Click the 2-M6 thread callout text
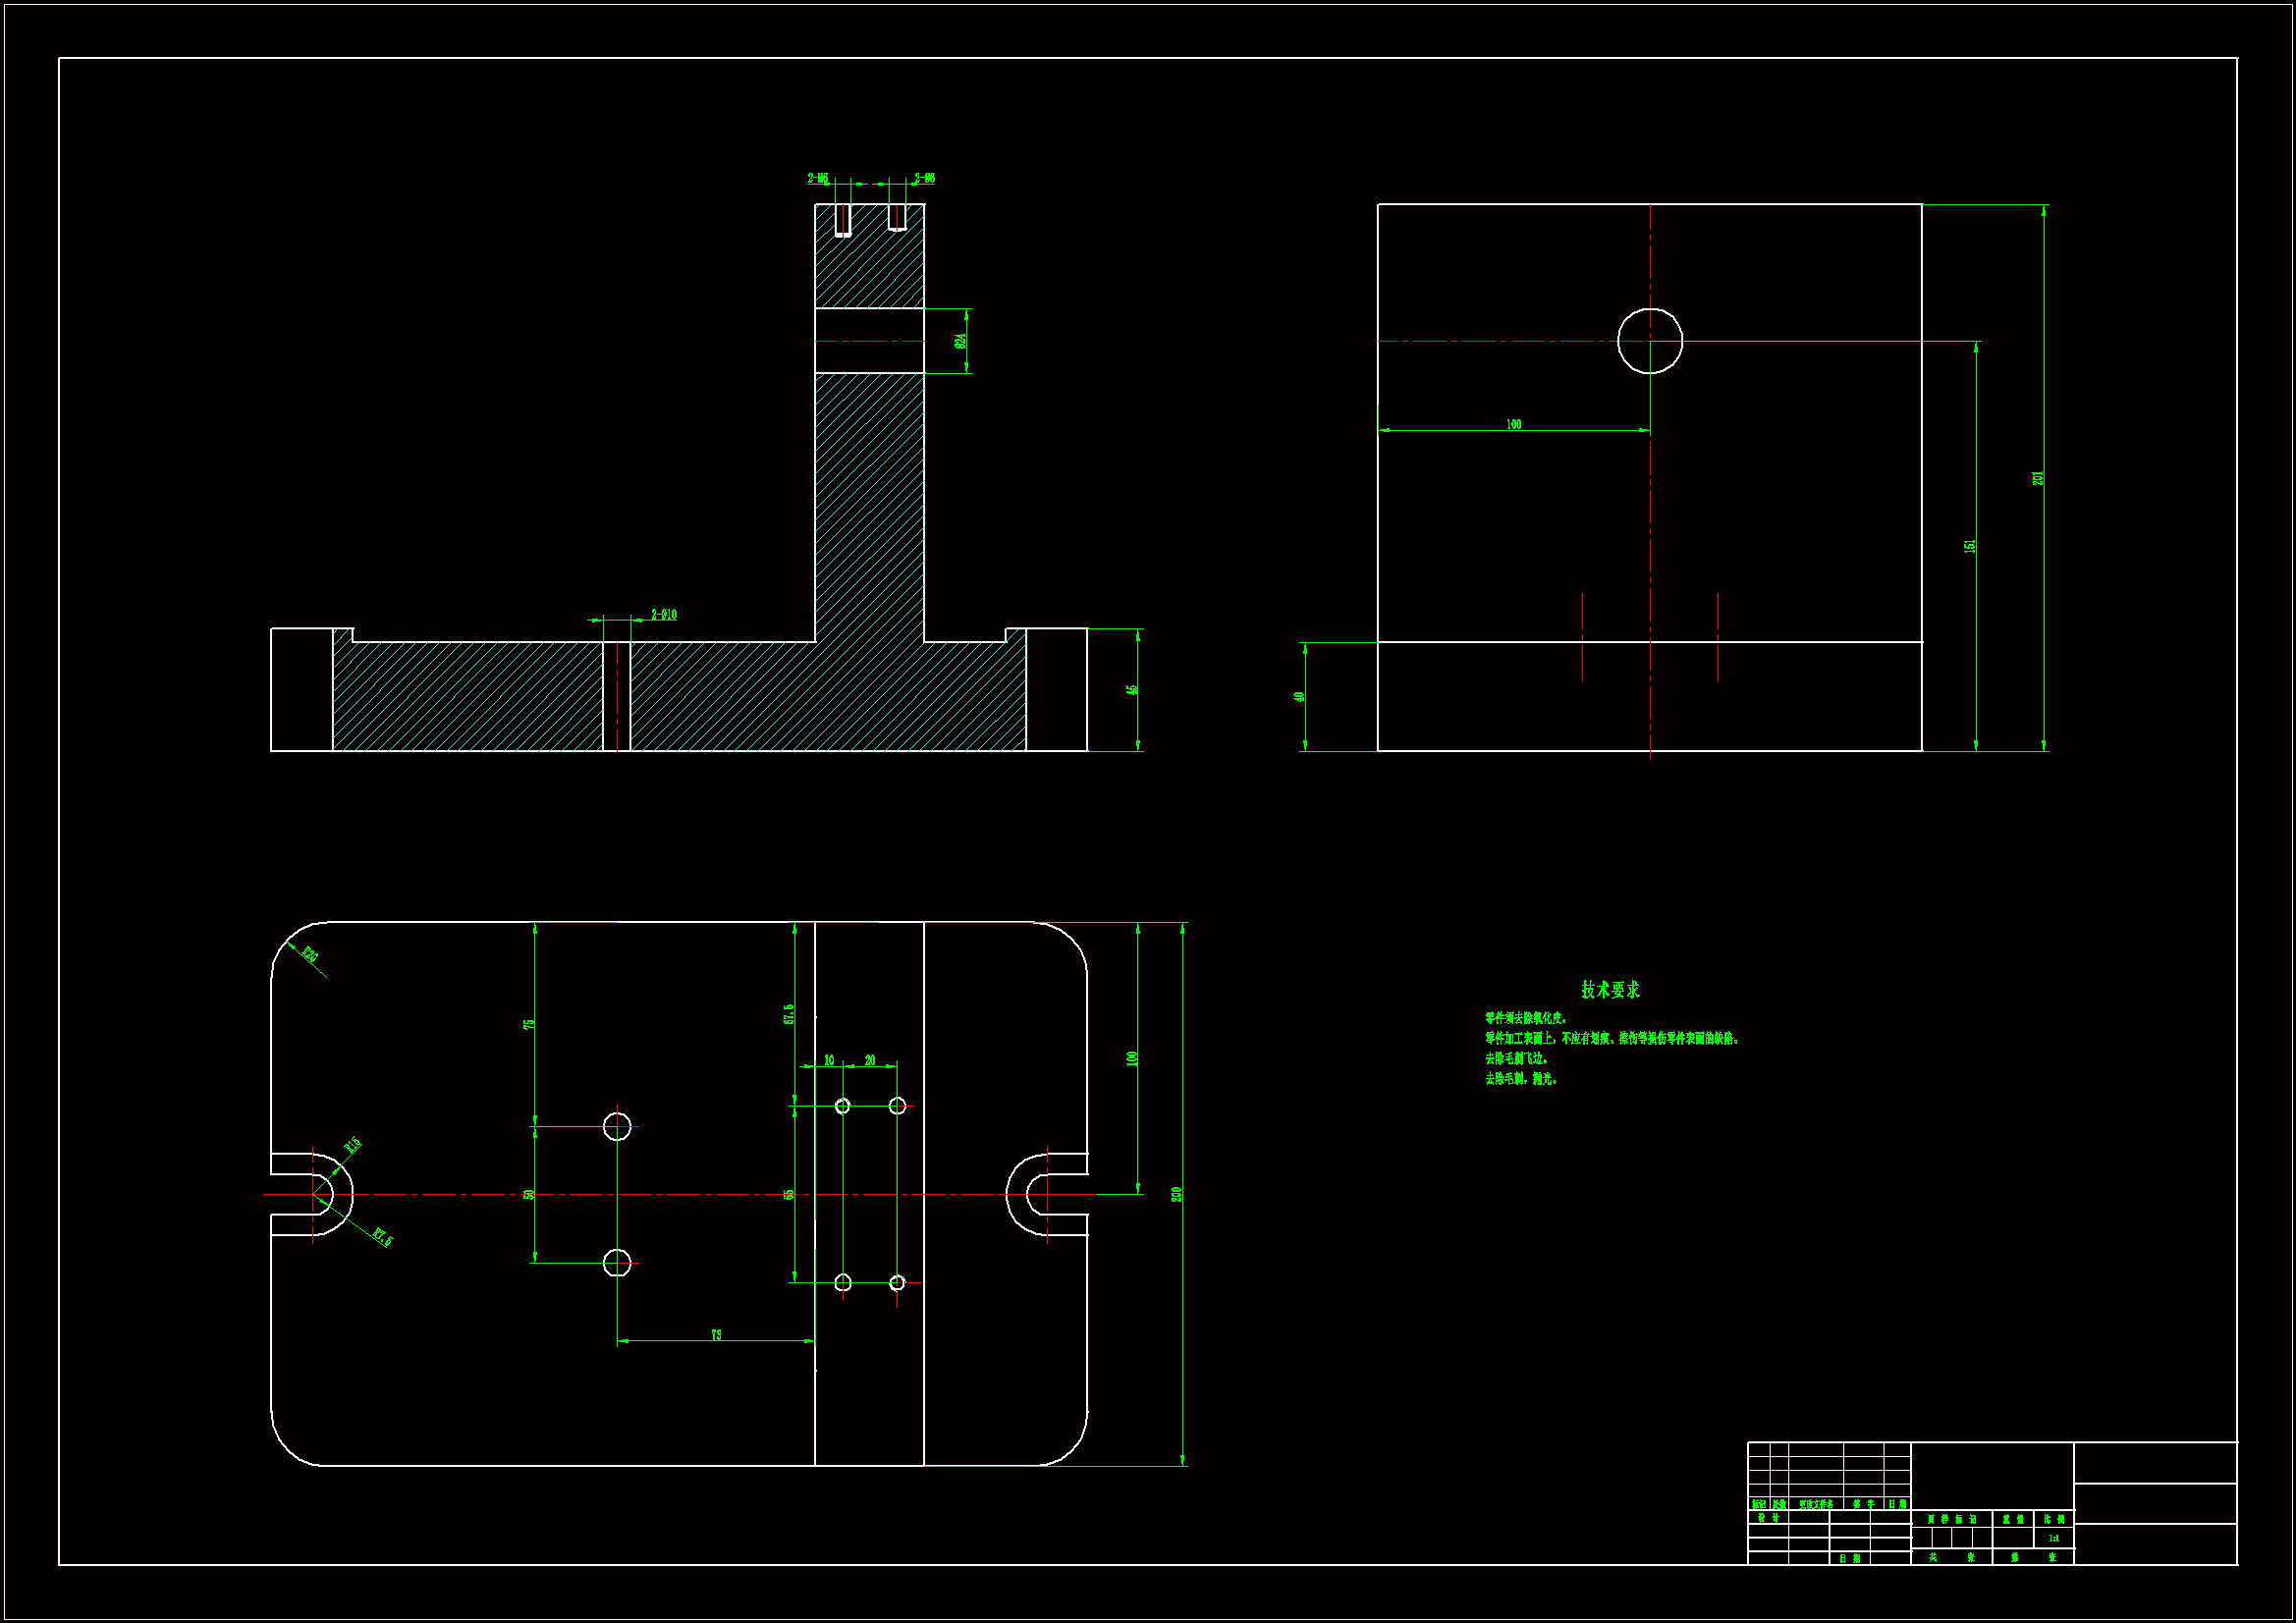 (818, 179)
